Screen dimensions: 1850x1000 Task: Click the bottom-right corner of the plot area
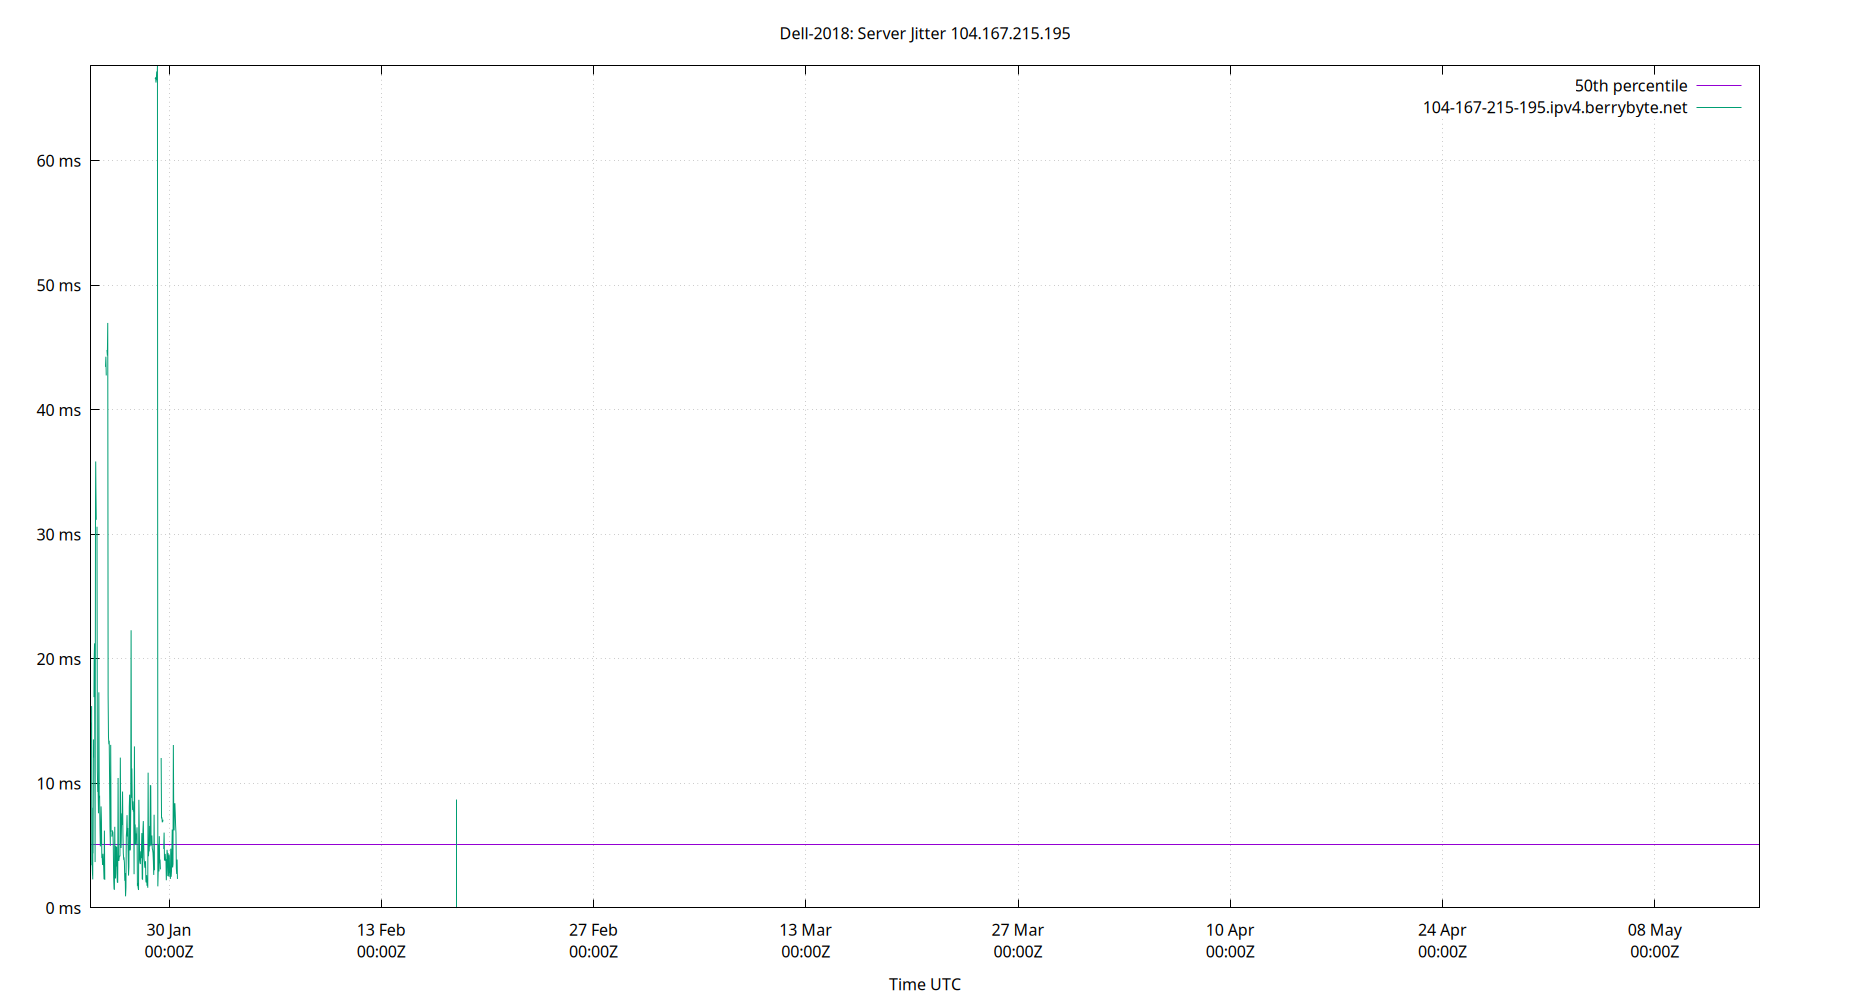(1759, 908)
